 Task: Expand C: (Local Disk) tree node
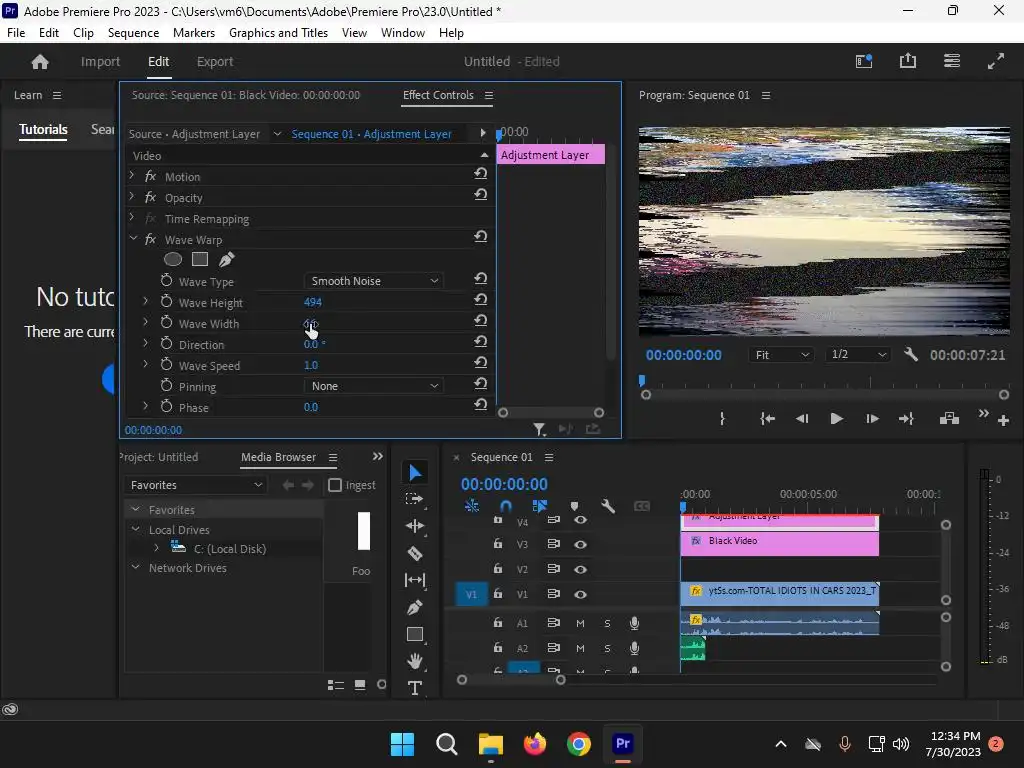[x=156, y=548]
